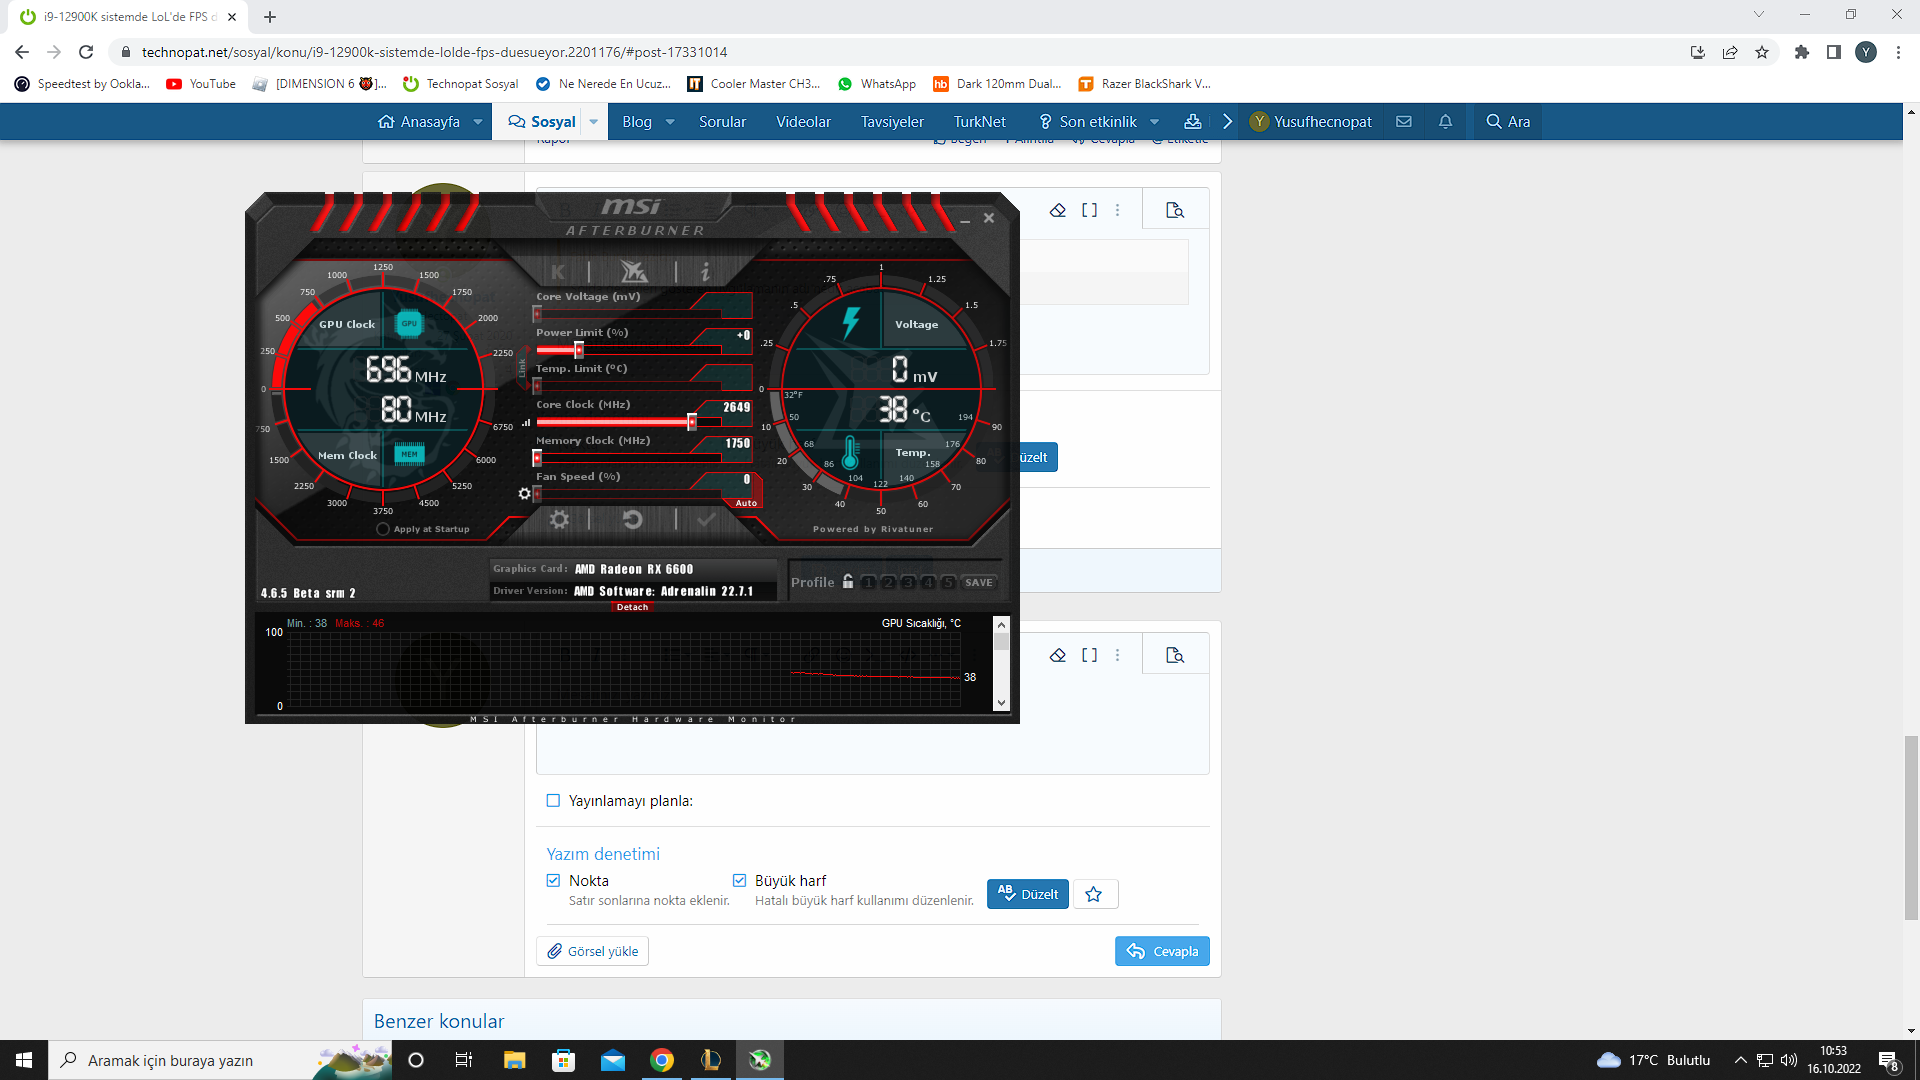Open Afterburner information 'i' icon

[x=705, y=271]
